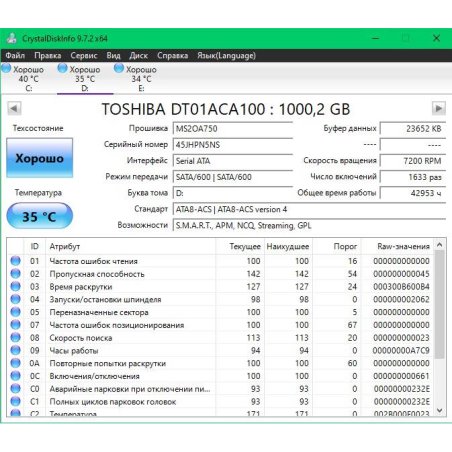452x452 pixels.
Task: Go to next disk with right arrow
Action: pyautogui.click(x=439, y=108)
